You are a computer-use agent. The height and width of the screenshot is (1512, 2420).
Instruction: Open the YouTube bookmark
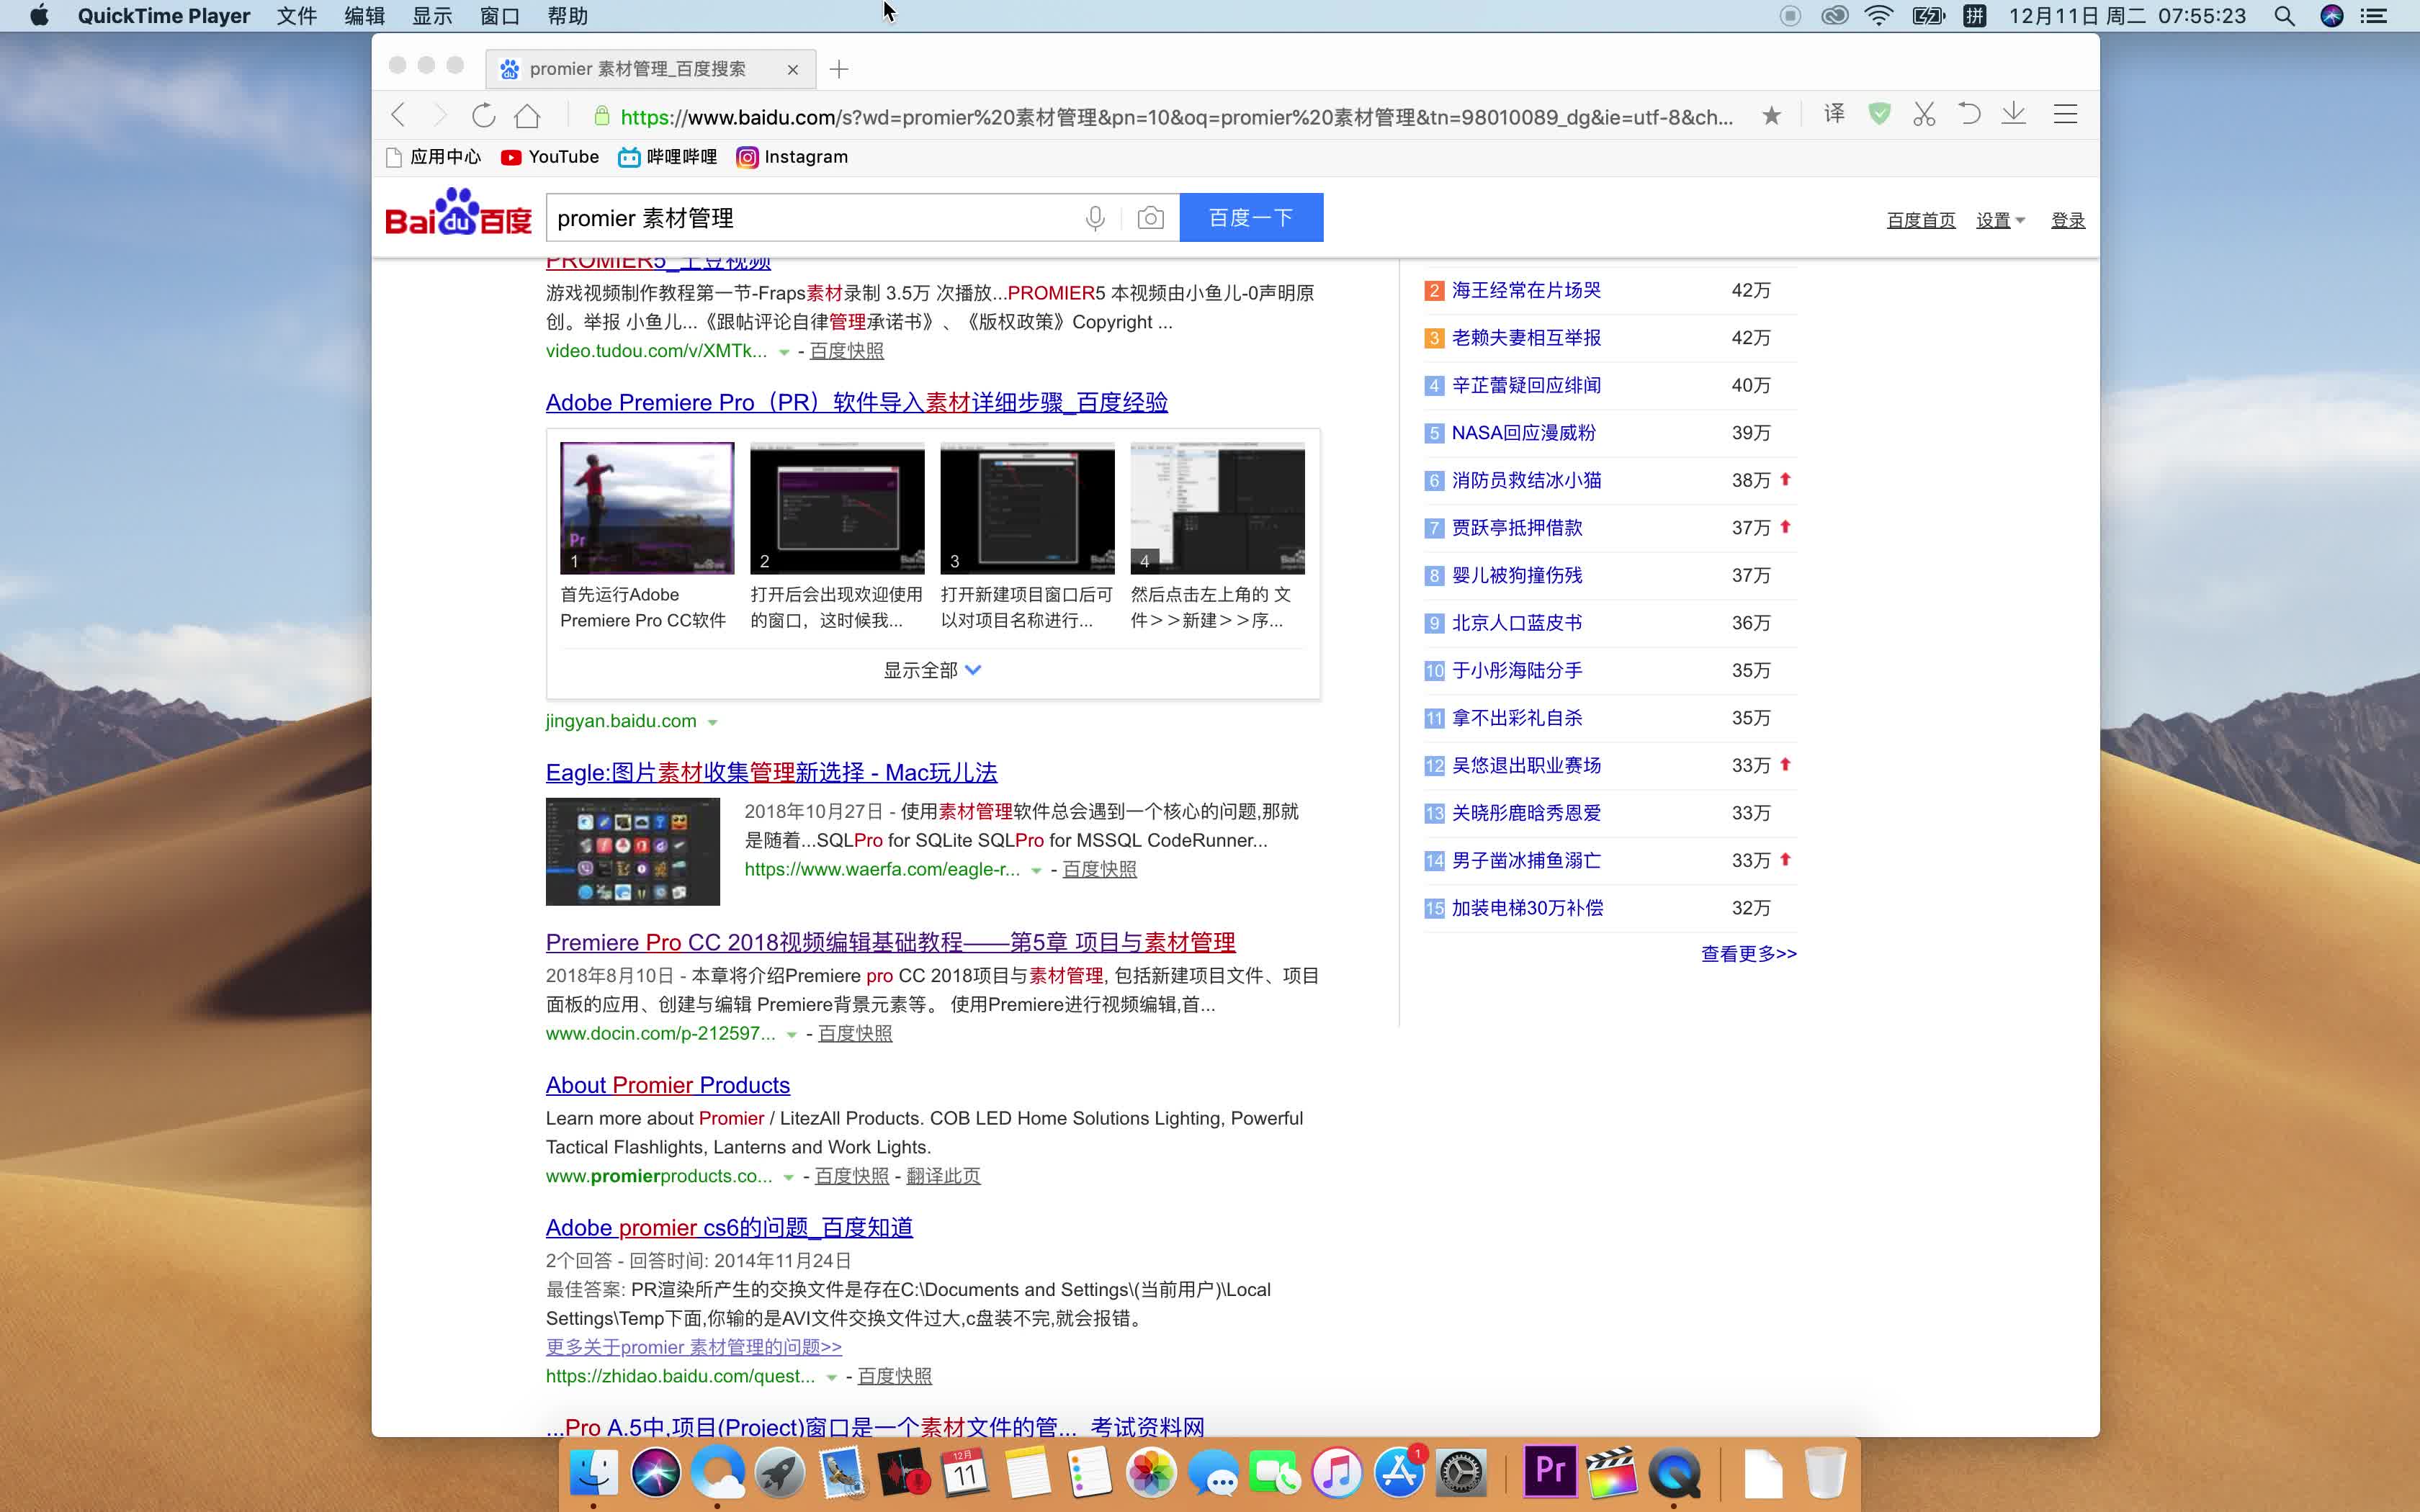coord(550,157)
